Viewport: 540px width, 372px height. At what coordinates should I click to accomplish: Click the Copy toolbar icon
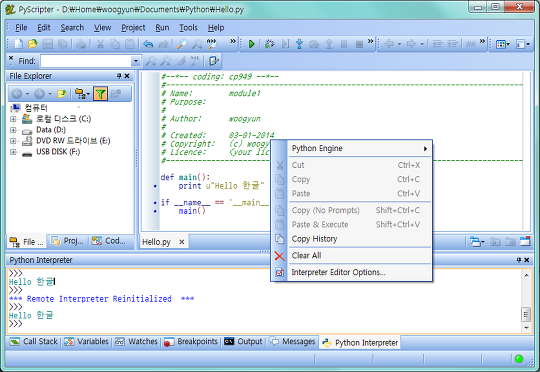pyautogui.click(x=115, y=44)
